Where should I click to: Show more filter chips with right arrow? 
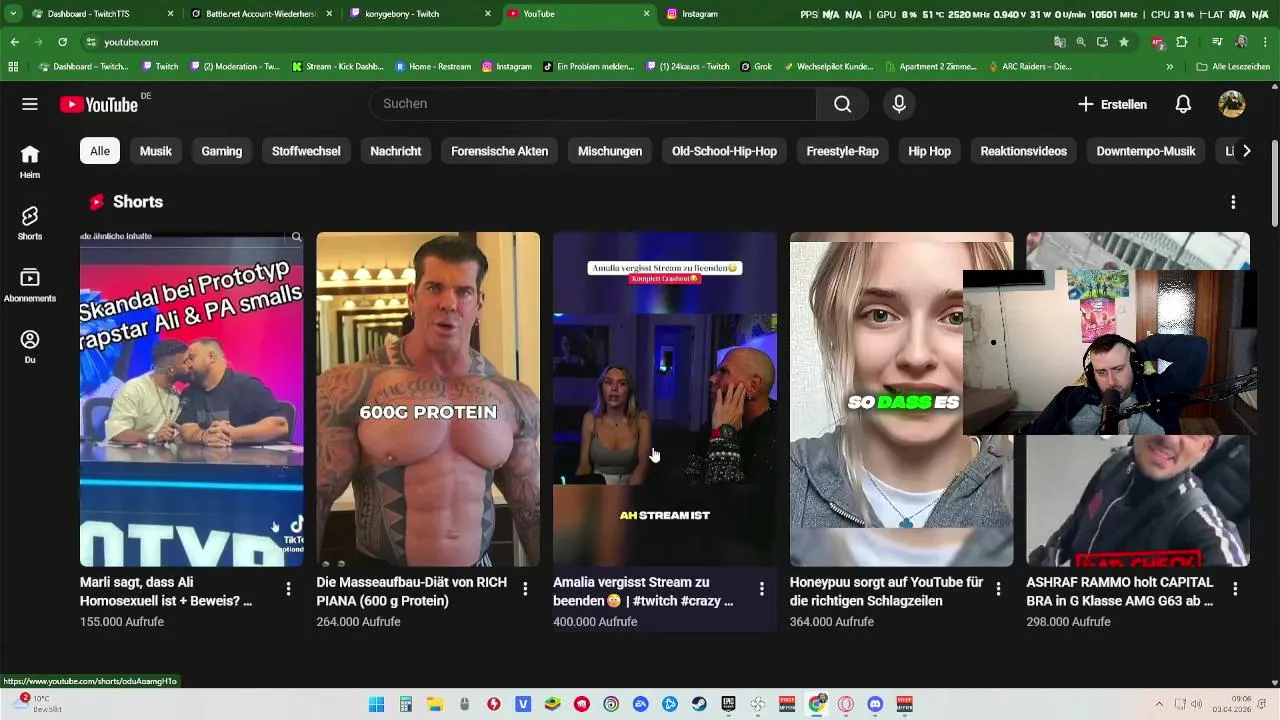1246,151
